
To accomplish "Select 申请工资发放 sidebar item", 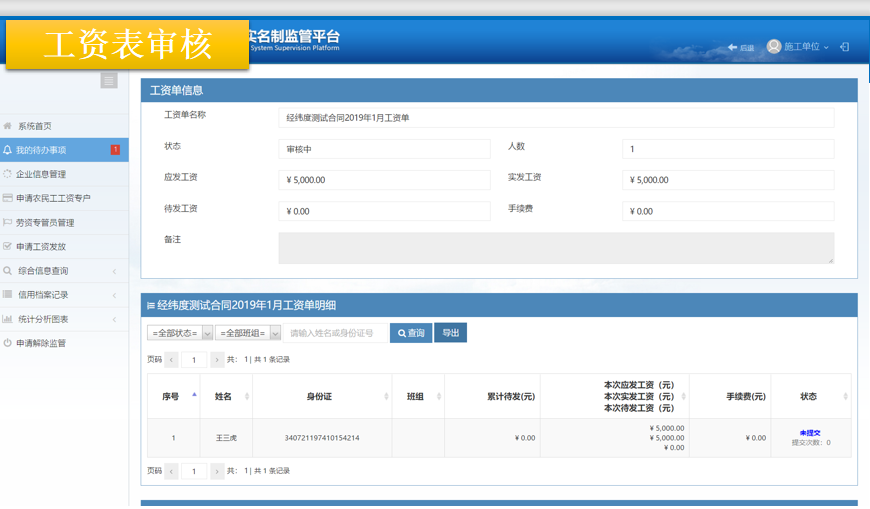I will click(41, 247).
